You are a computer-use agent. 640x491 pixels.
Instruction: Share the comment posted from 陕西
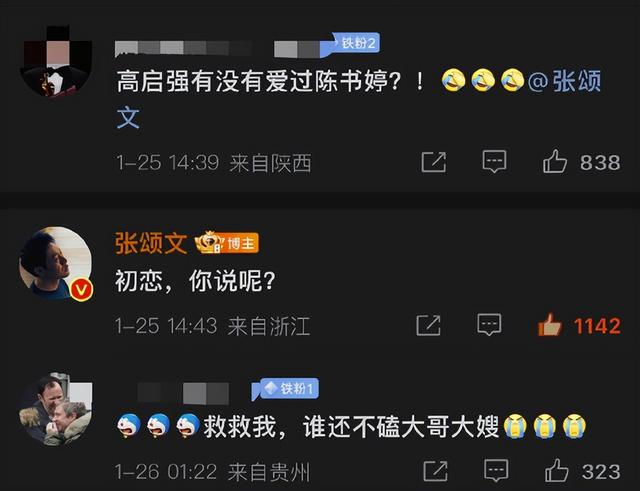(x=433, y=162)
